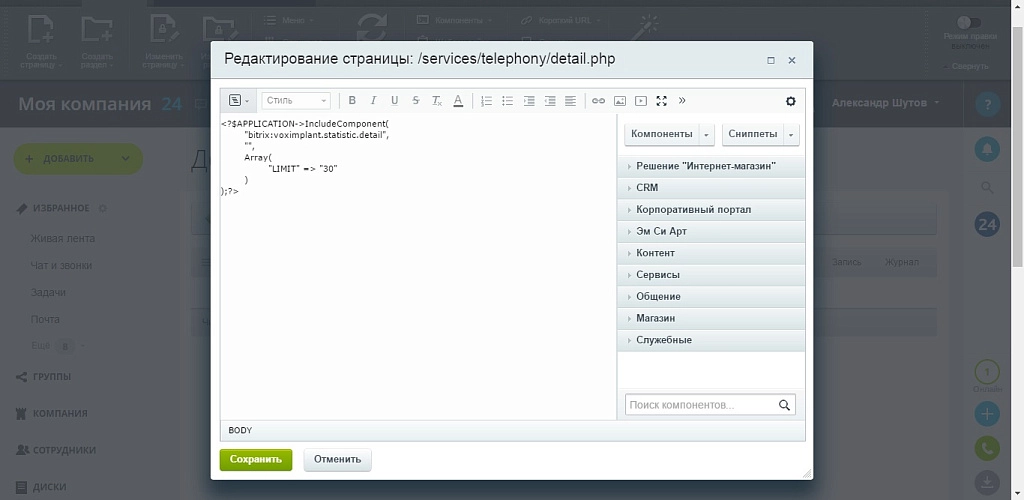The height and width of the screenshot is (500, 1024).
Task: Open the editor view mode selector
Action: click(238, 101)
